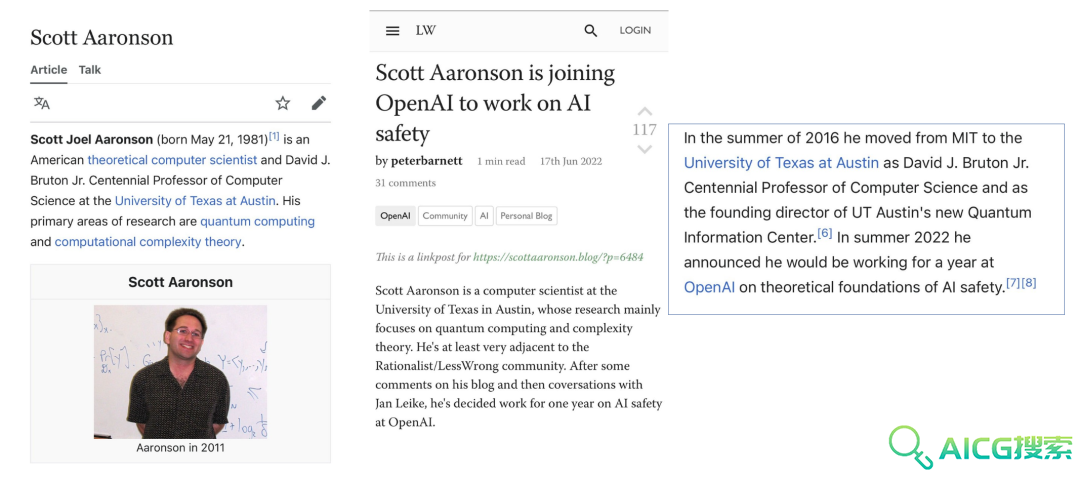The height and width of the screenshot is (479, 1080).
Task: Click the post title about joining OpenAI
Action: click(x=495, y=103)
